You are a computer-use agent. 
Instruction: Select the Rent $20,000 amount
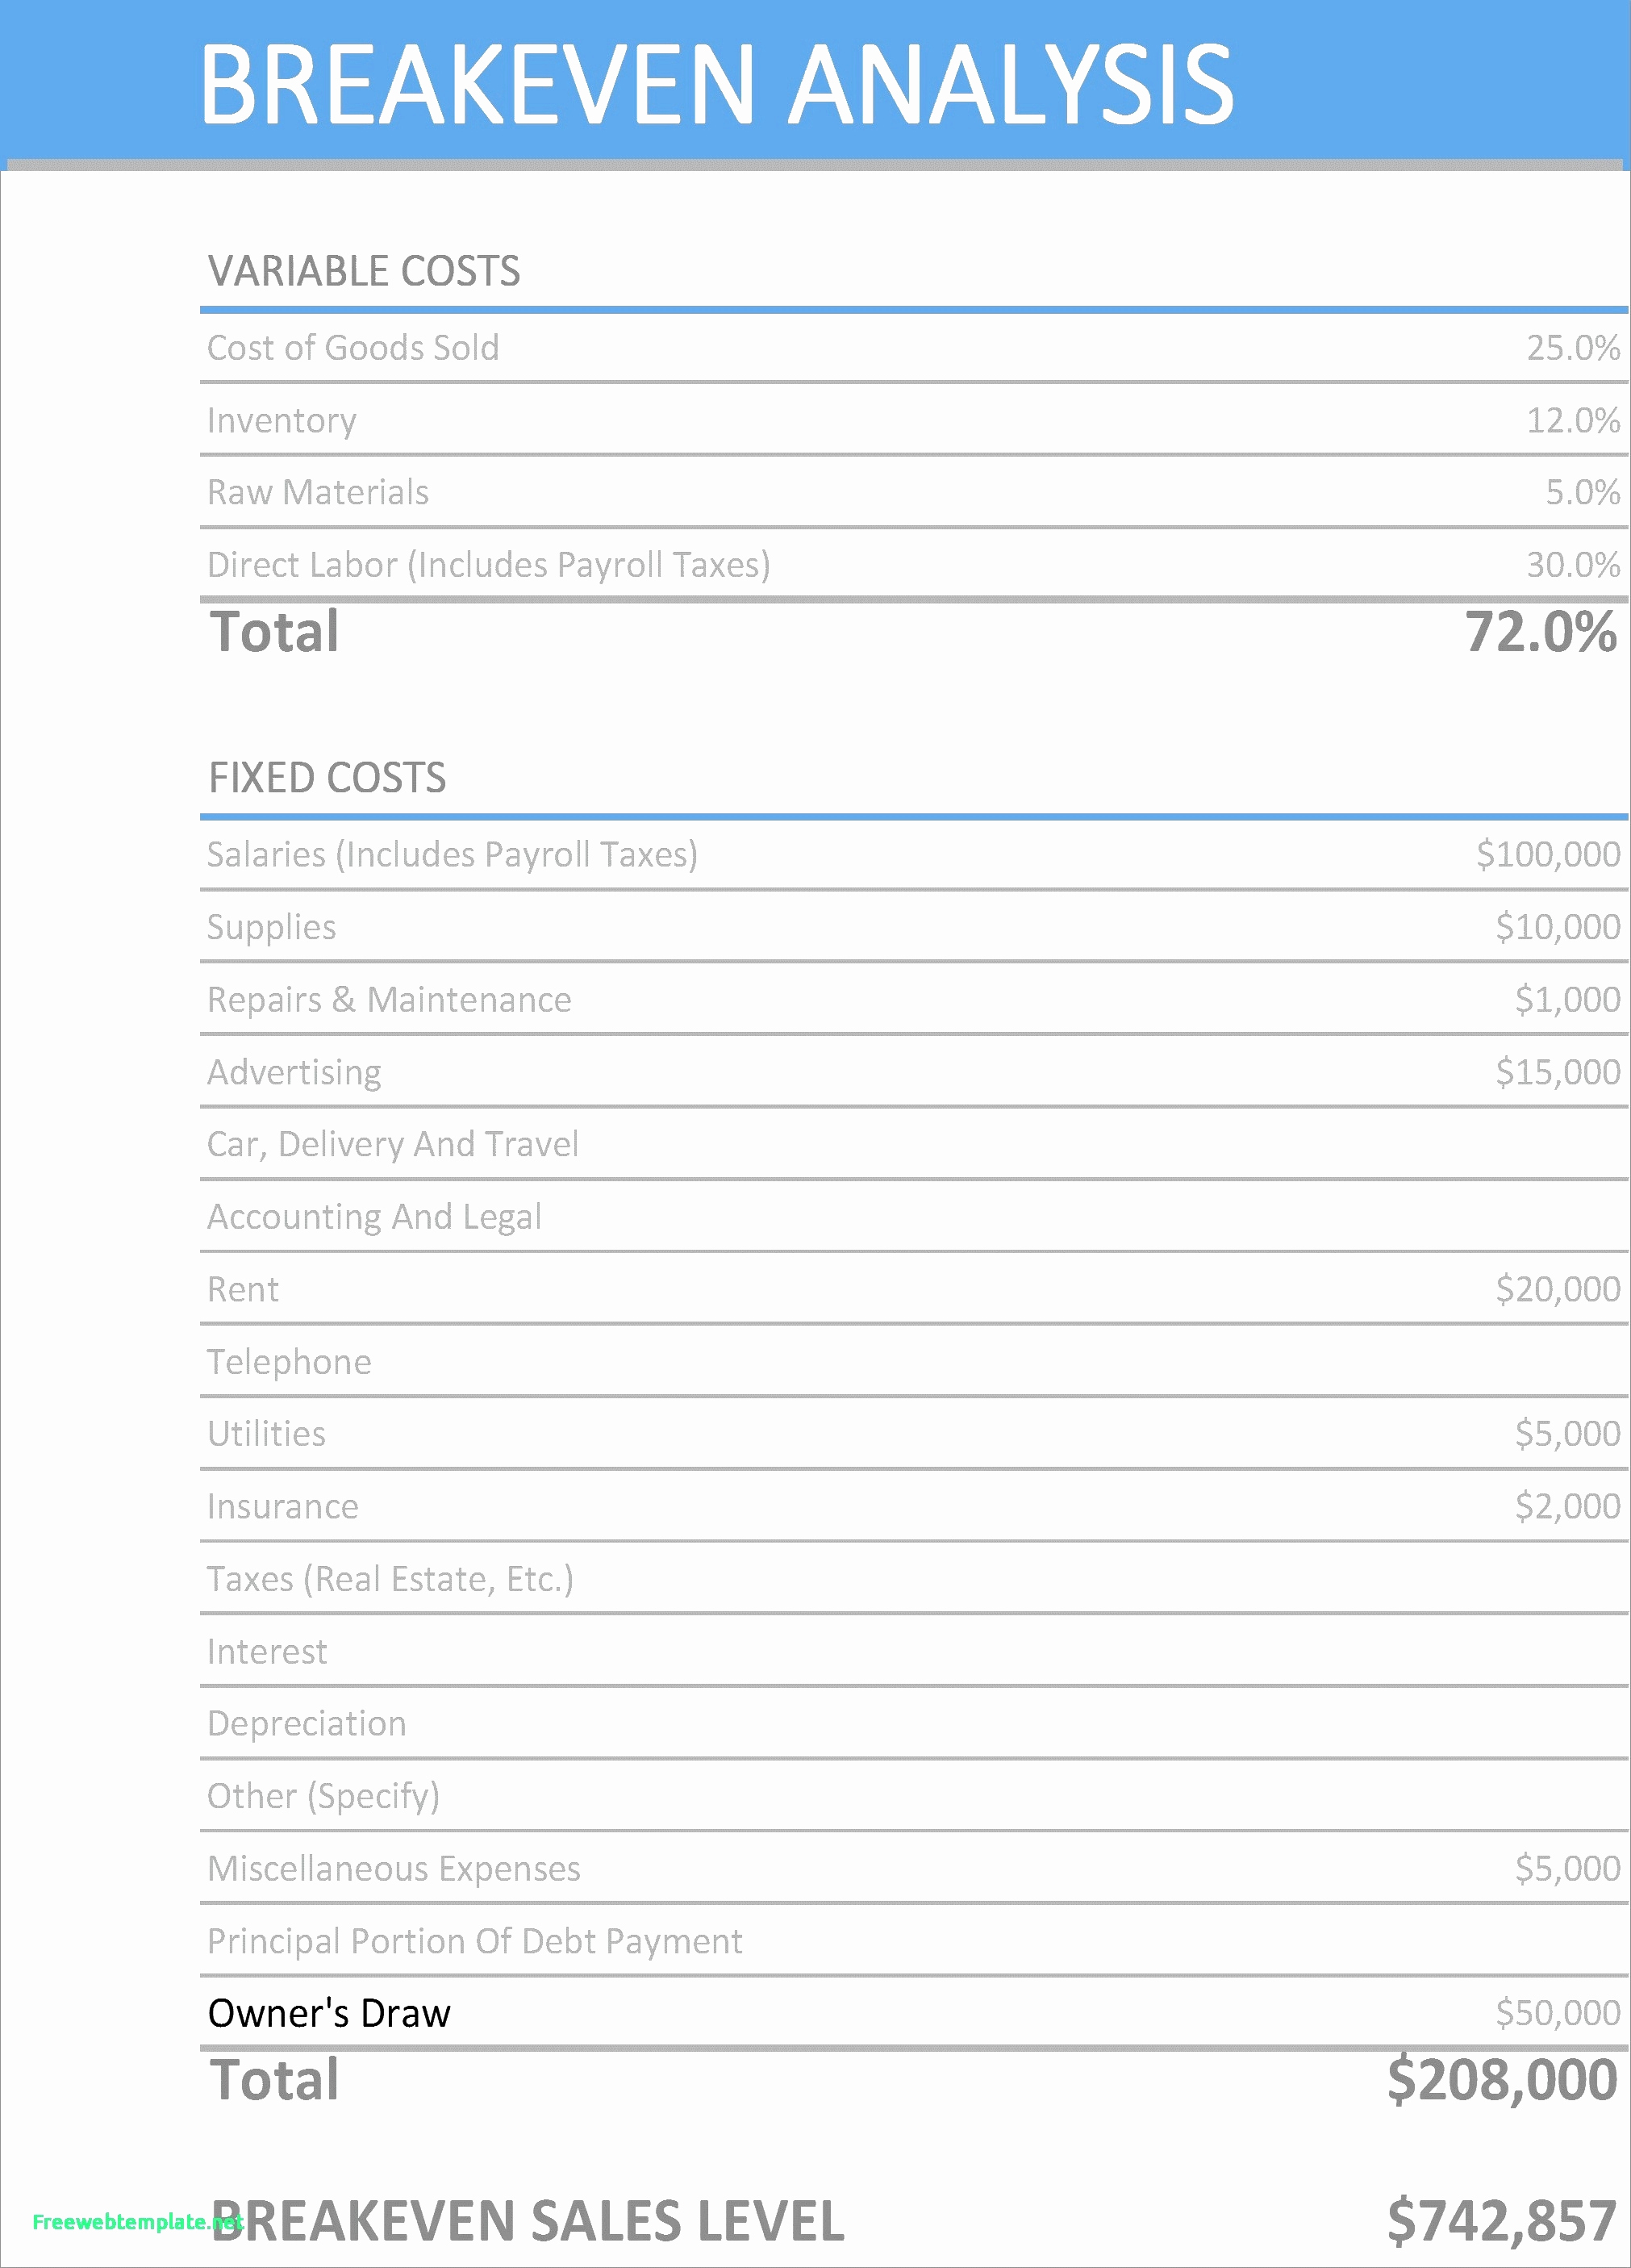[x=1557, y=1290]
